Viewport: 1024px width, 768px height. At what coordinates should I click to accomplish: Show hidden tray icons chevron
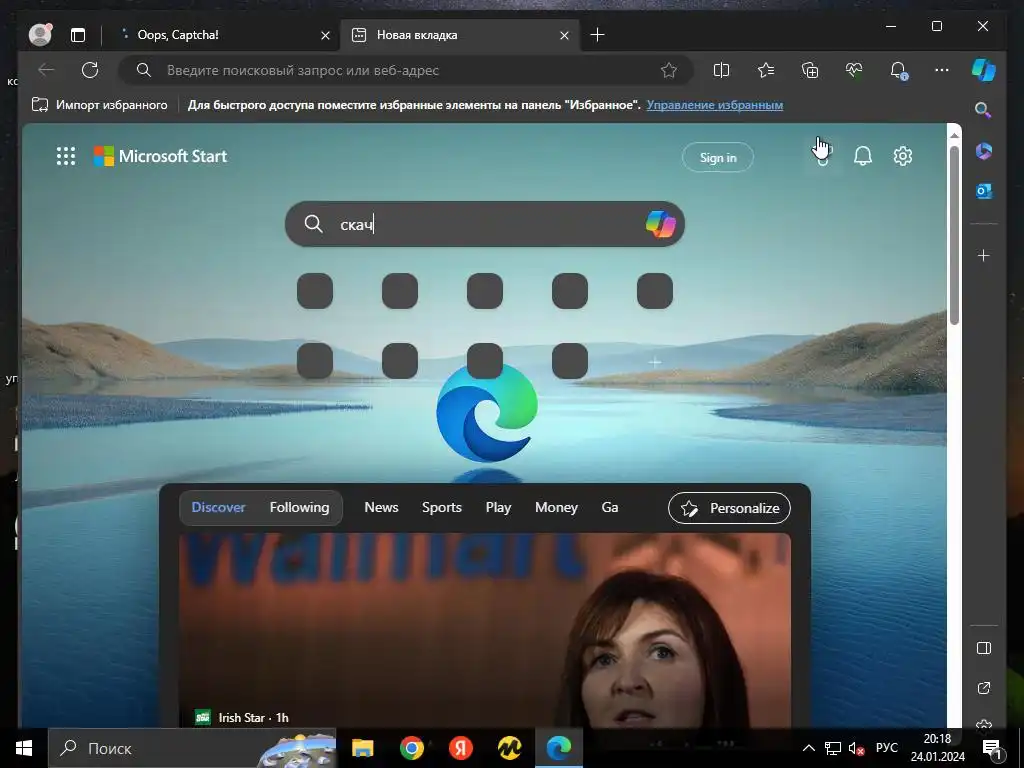click(808, 748)
